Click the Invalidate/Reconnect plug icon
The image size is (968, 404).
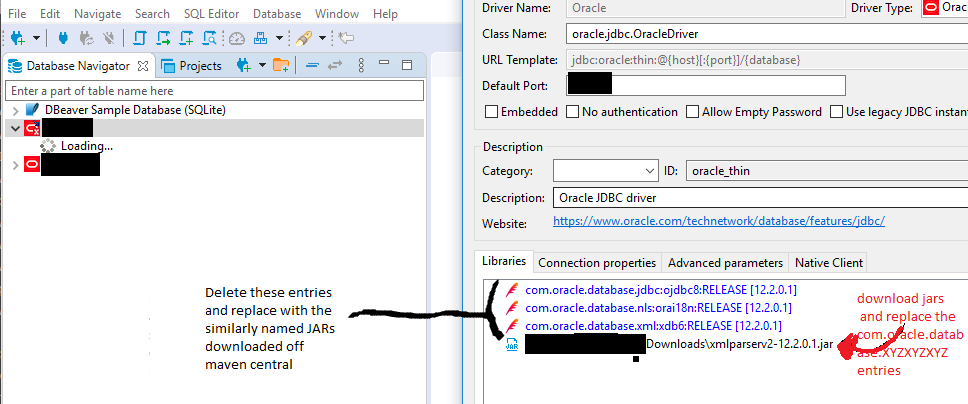point(86,38)
